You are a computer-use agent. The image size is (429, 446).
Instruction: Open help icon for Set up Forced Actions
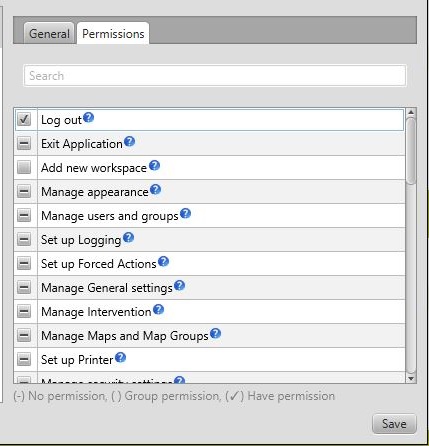pos(163,261)
